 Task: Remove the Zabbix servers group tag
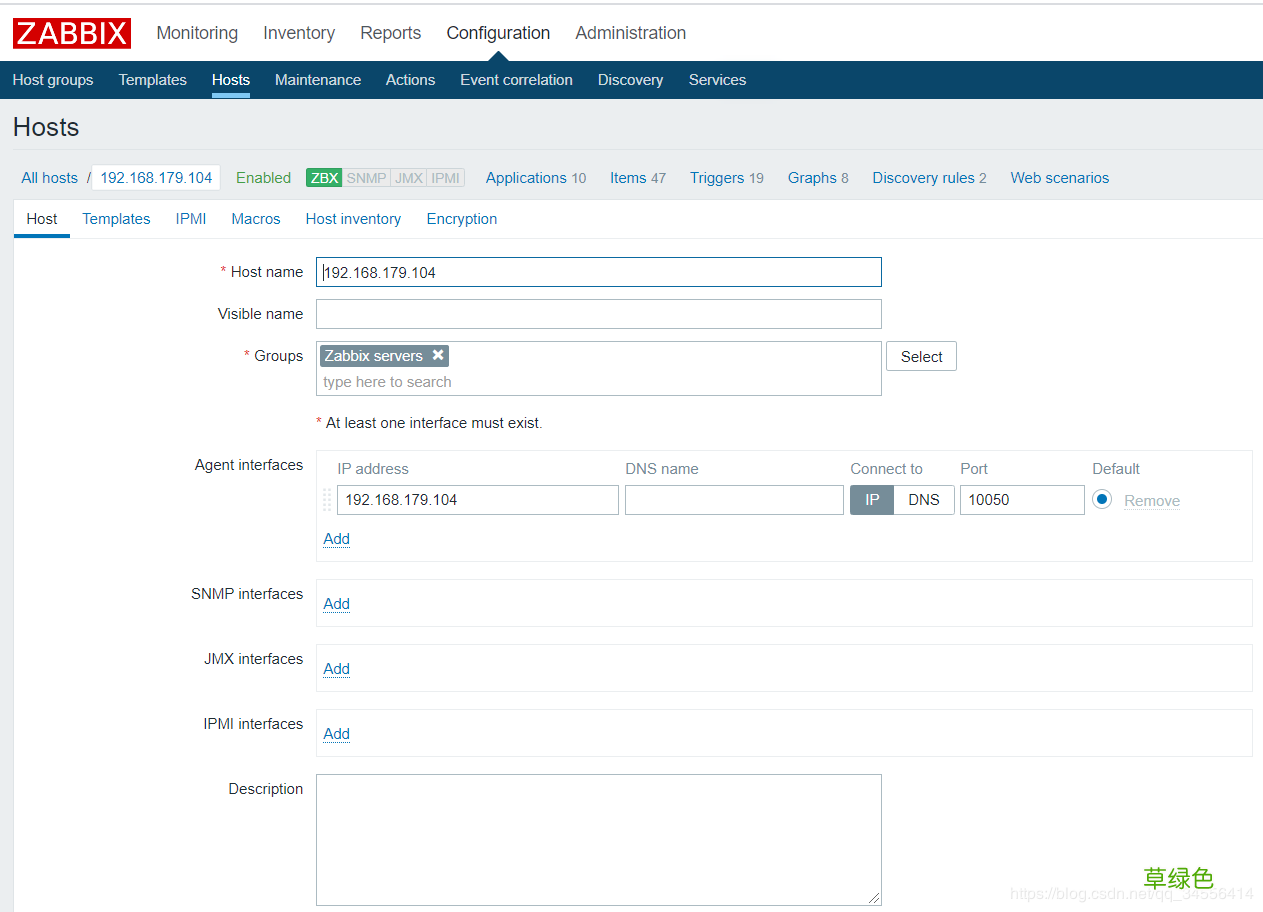click(438, 355)
